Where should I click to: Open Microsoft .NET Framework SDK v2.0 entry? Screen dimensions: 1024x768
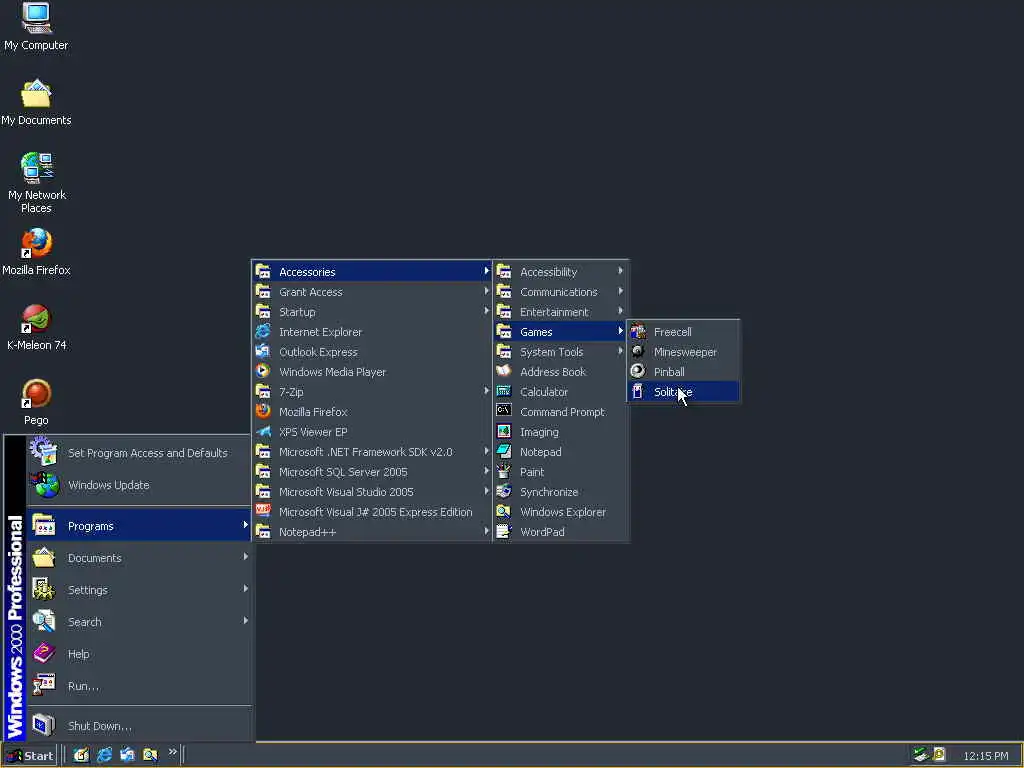[372, 451]
